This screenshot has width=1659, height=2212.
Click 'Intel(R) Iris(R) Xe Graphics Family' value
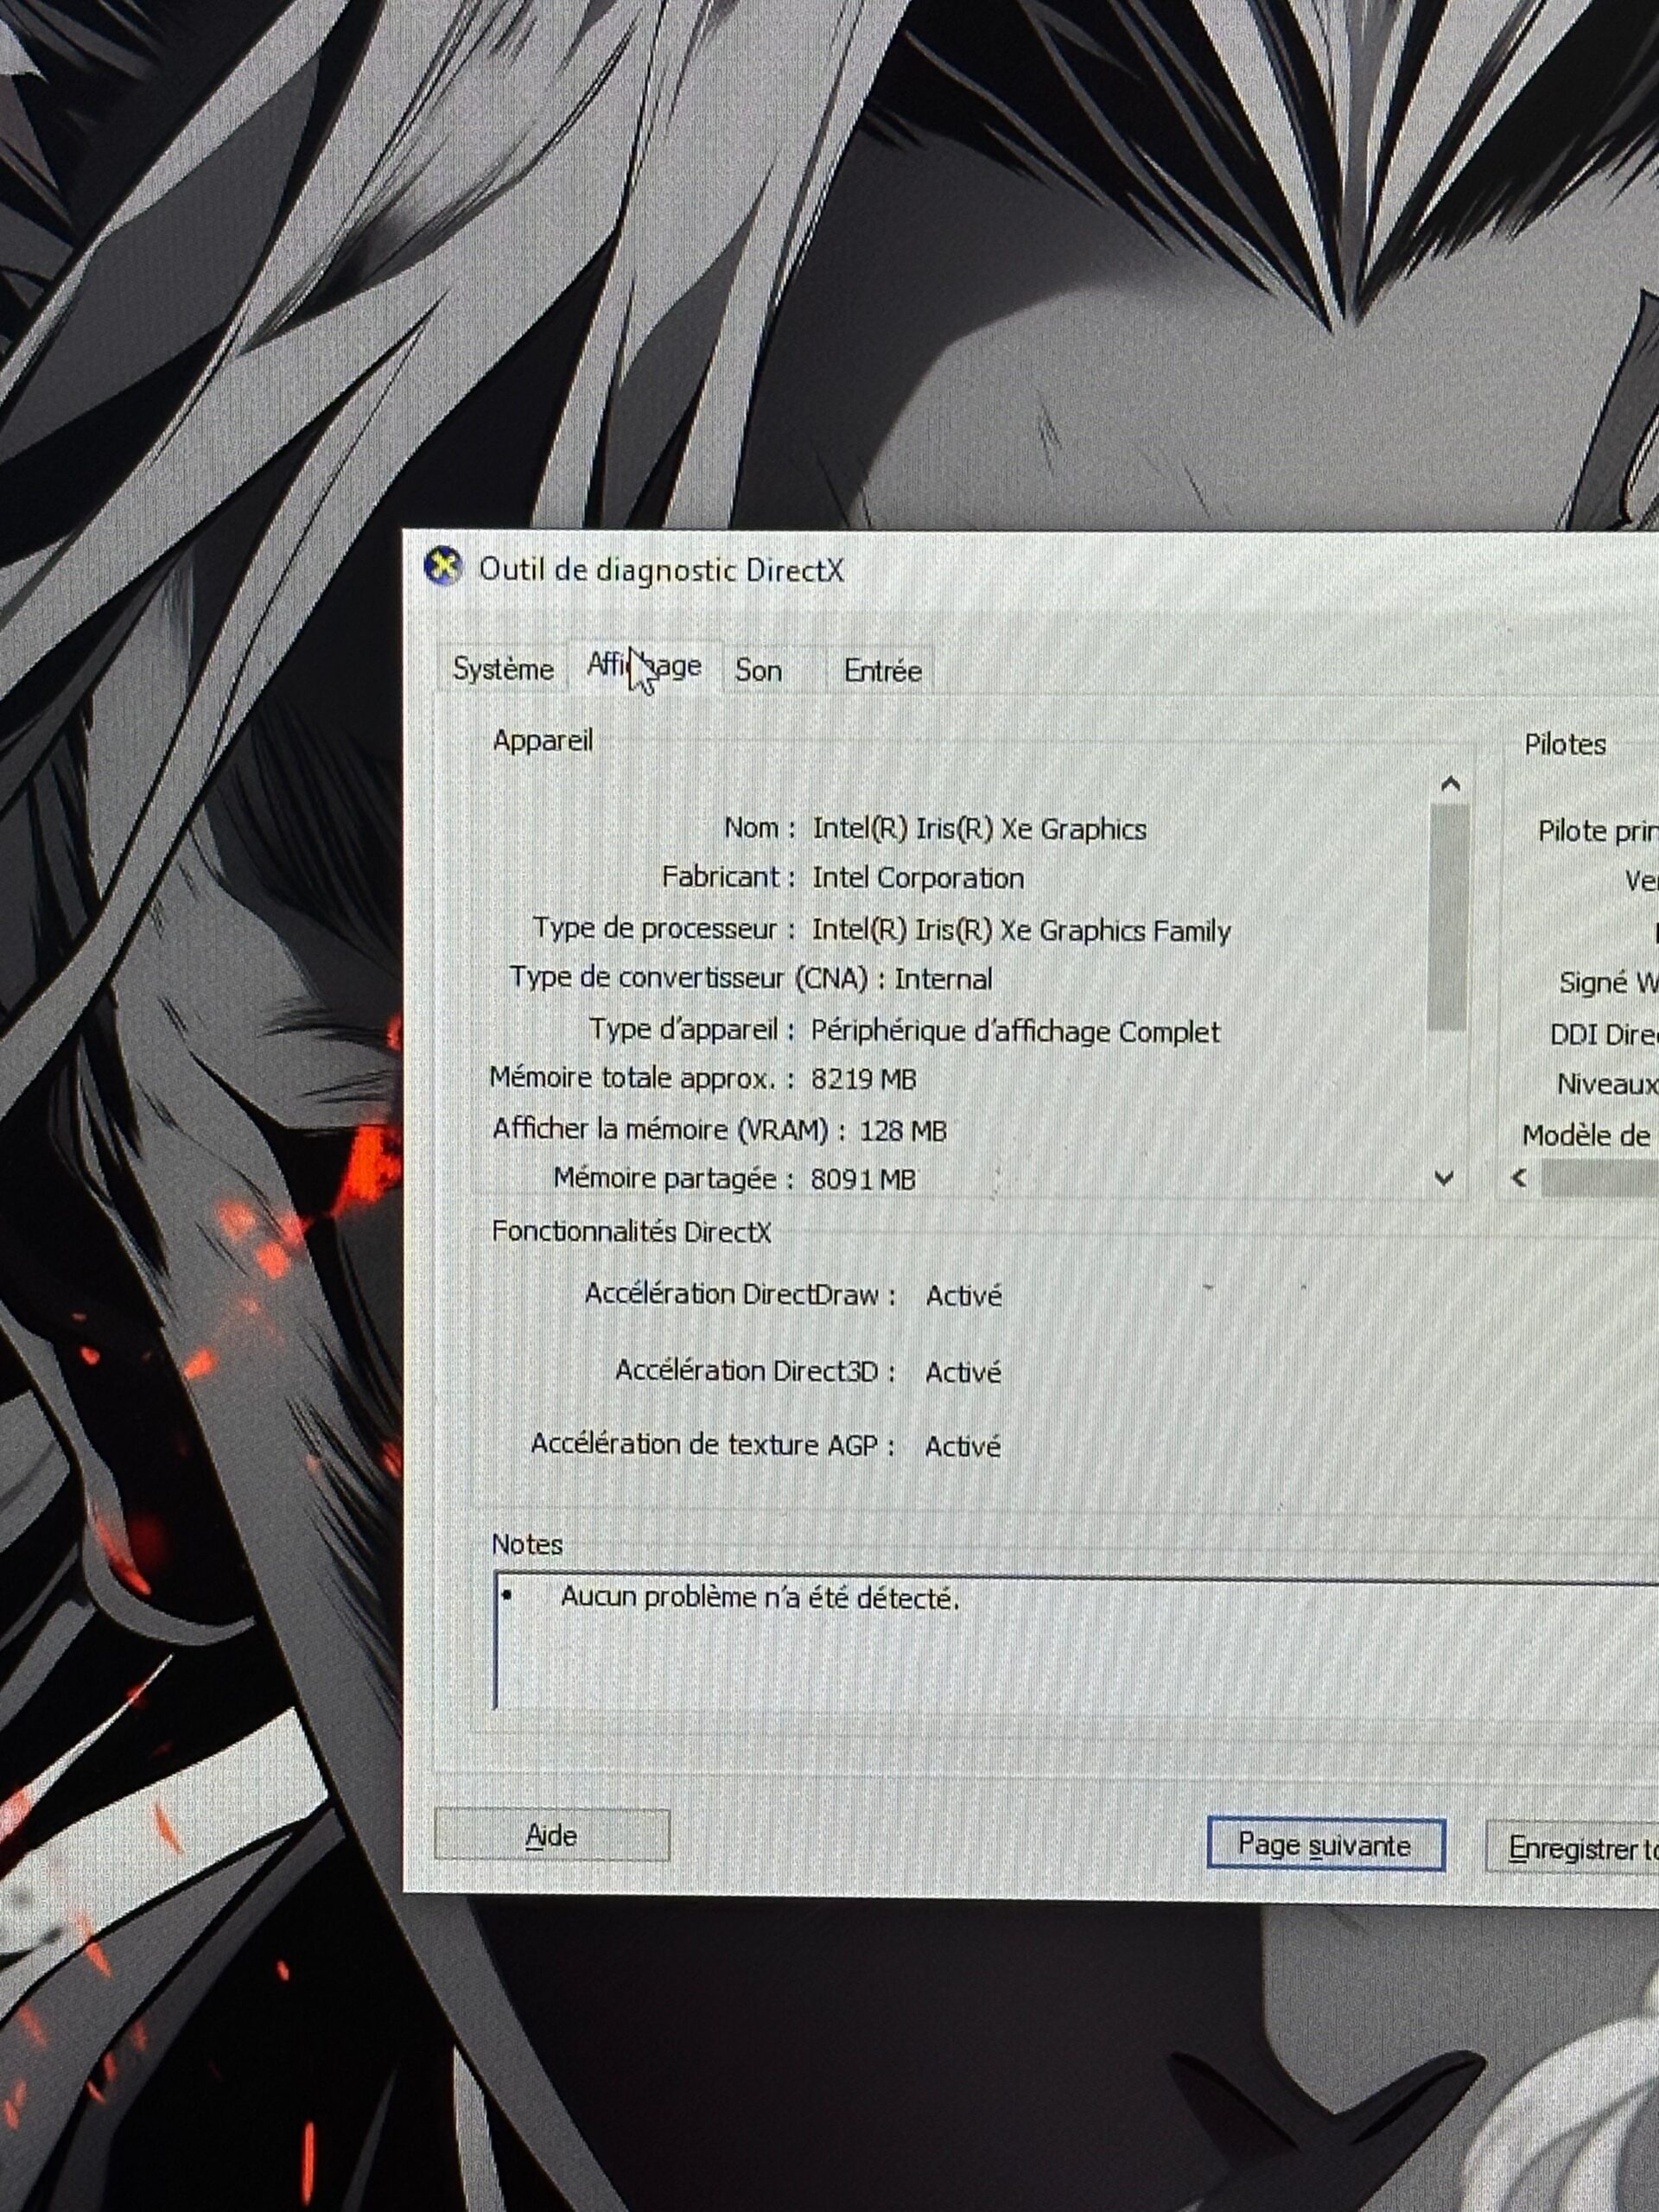tap(1021, 930)
